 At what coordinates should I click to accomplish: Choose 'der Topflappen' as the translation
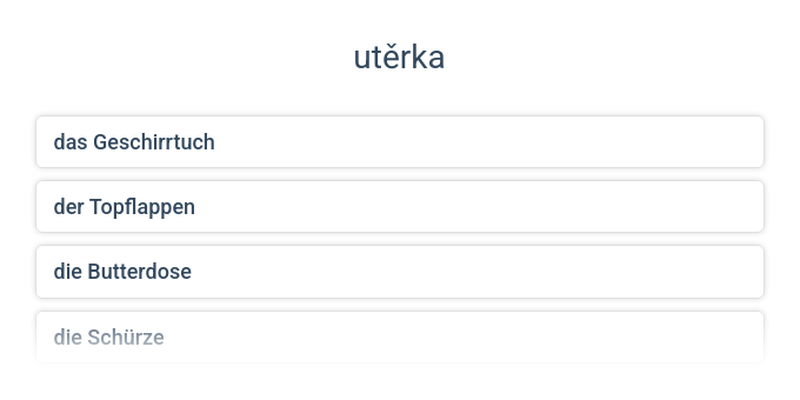(400, 207)
